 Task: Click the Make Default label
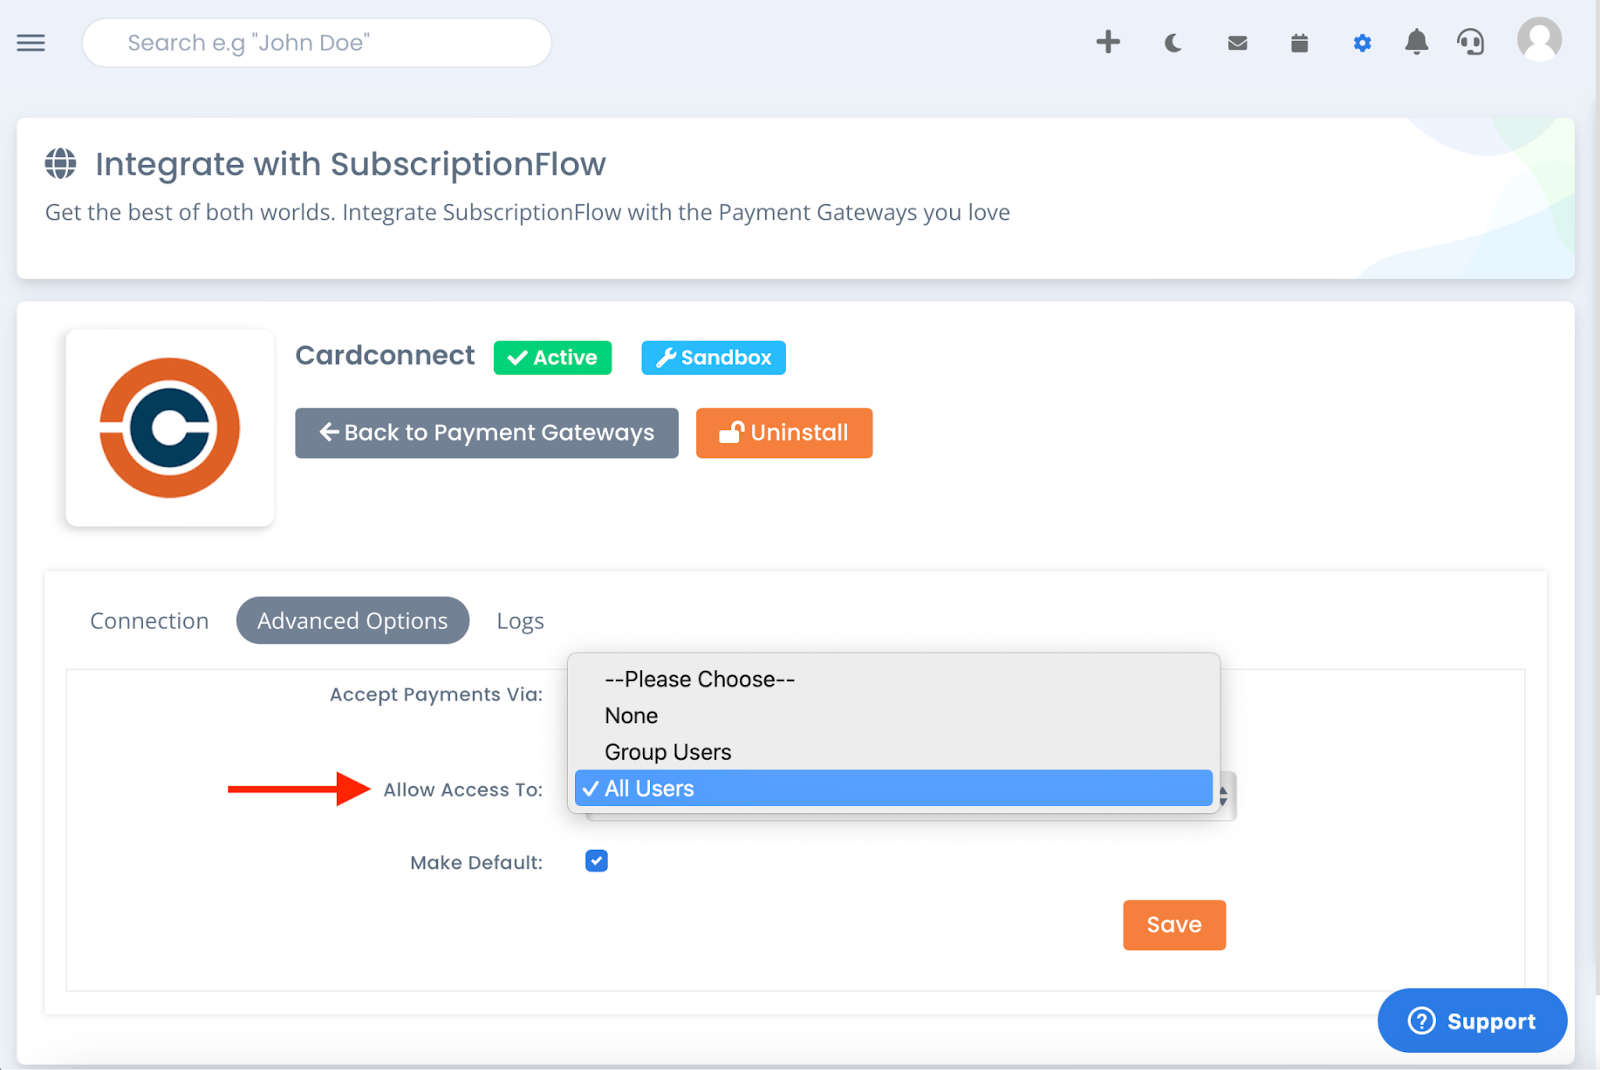pyautogui.click(x=476, y=863)
